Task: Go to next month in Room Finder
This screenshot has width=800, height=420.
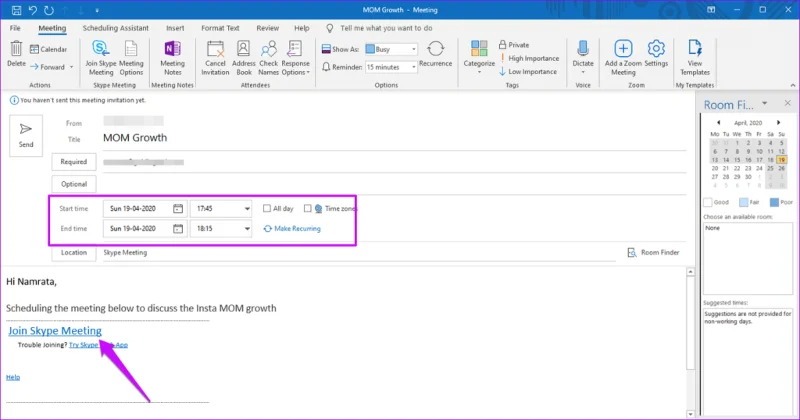Action: [x=778, y=122]
